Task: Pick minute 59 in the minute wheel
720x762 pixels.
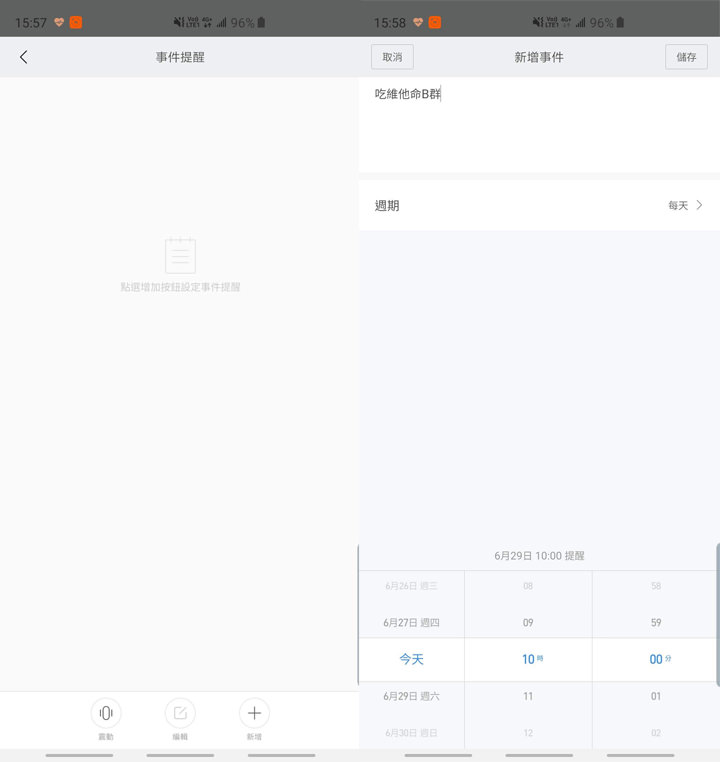Action: click(655, 622)
